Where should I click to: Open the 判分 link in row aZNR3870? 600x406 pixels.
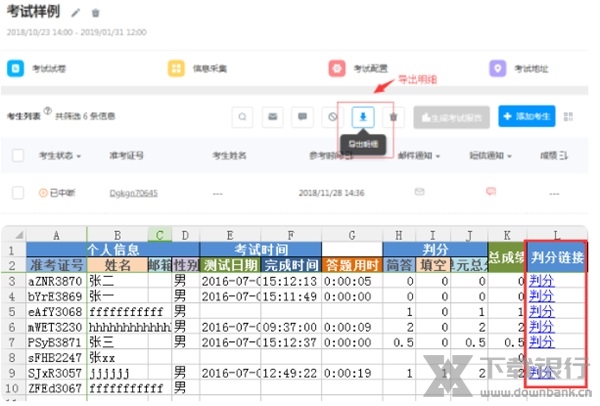tap(541, 281)
